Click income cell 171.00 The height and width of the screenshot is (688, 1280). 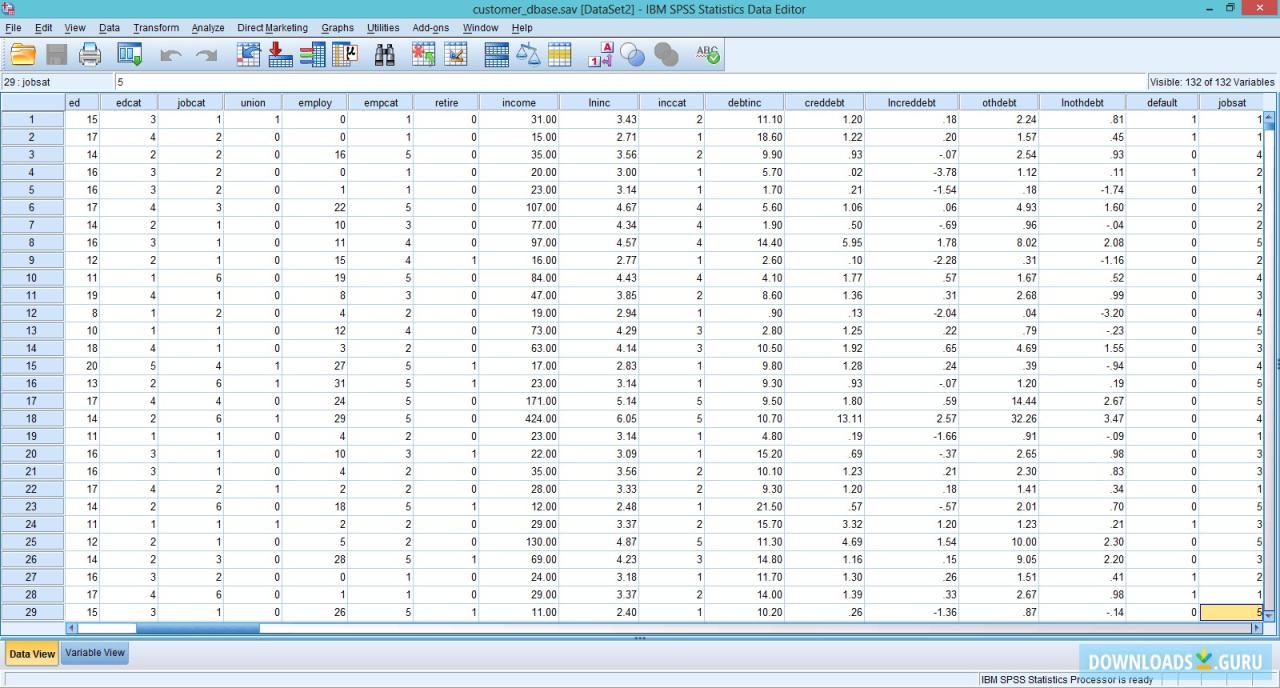(x=519, y=401)
